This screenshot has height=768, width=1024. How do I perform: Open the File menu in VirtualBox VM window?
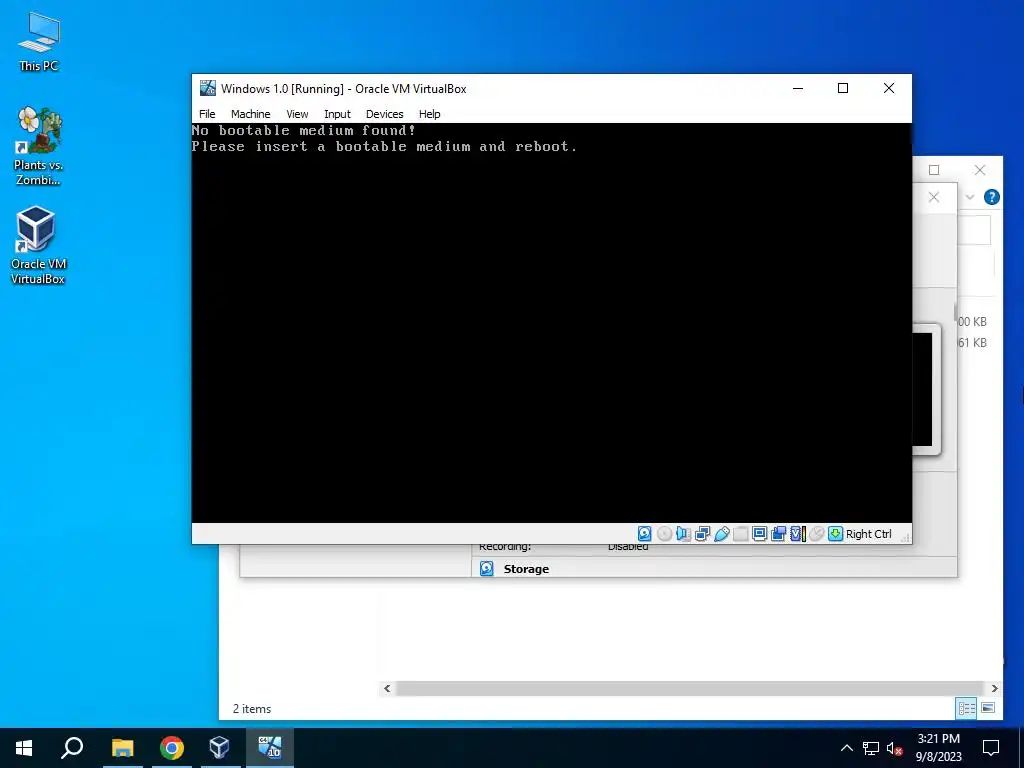coord(207,114)
